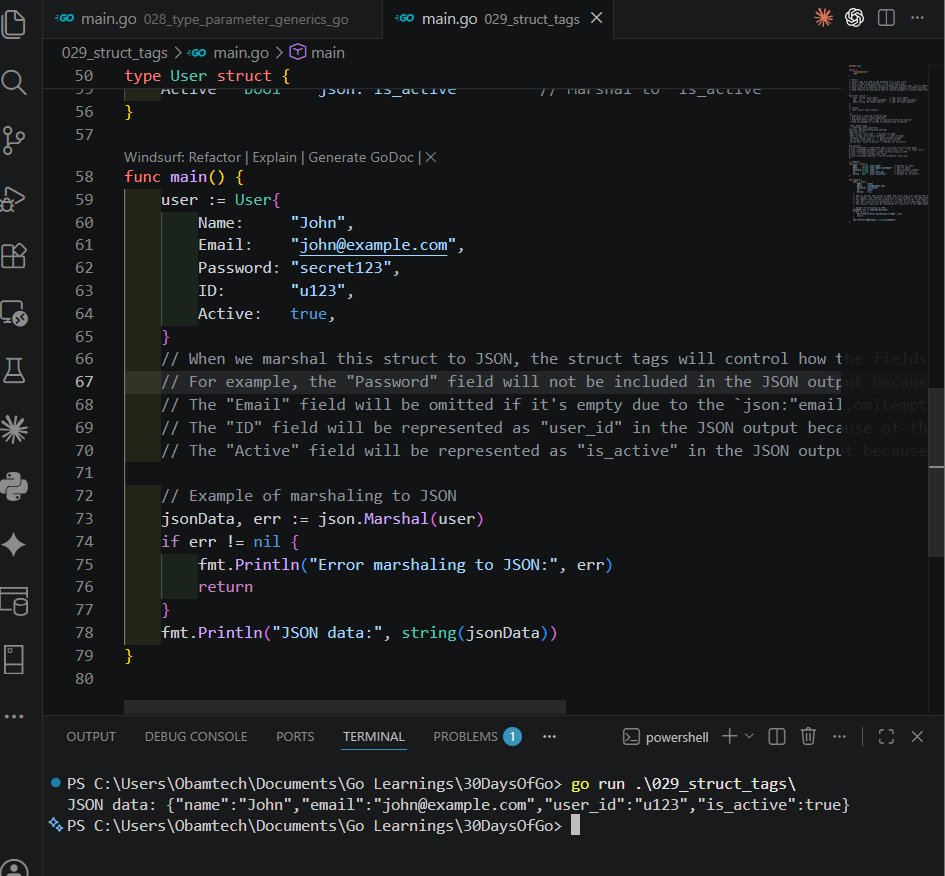Open editor More Actions ellipsis menu
Screen dimensions: 945x876
tap(917, 17)
